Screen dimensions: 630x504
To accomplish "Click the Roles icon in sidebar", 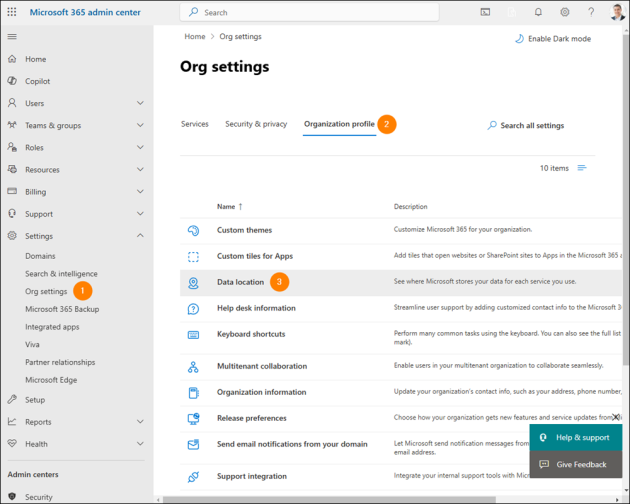I will coord(12,147).
